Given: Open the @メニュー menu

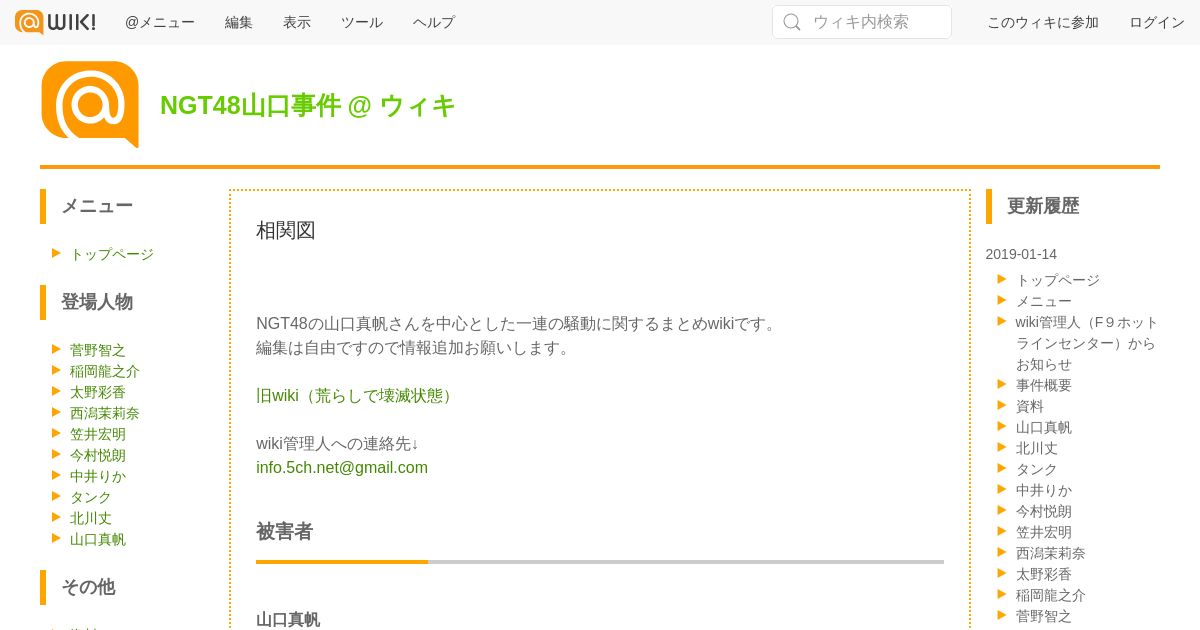Looking at the screenshot, I should tap(160, 22).
